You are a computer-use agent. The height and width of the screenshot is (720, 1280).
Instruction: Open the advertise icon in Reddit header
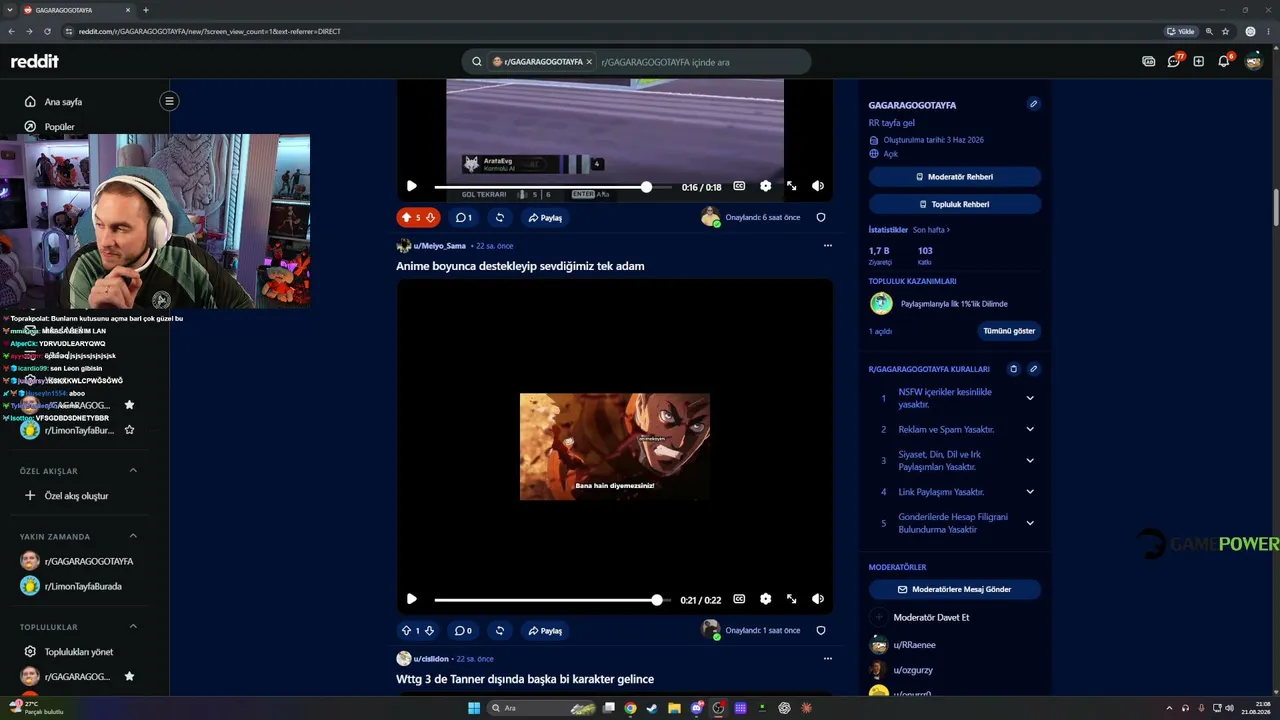[1148, 61]
